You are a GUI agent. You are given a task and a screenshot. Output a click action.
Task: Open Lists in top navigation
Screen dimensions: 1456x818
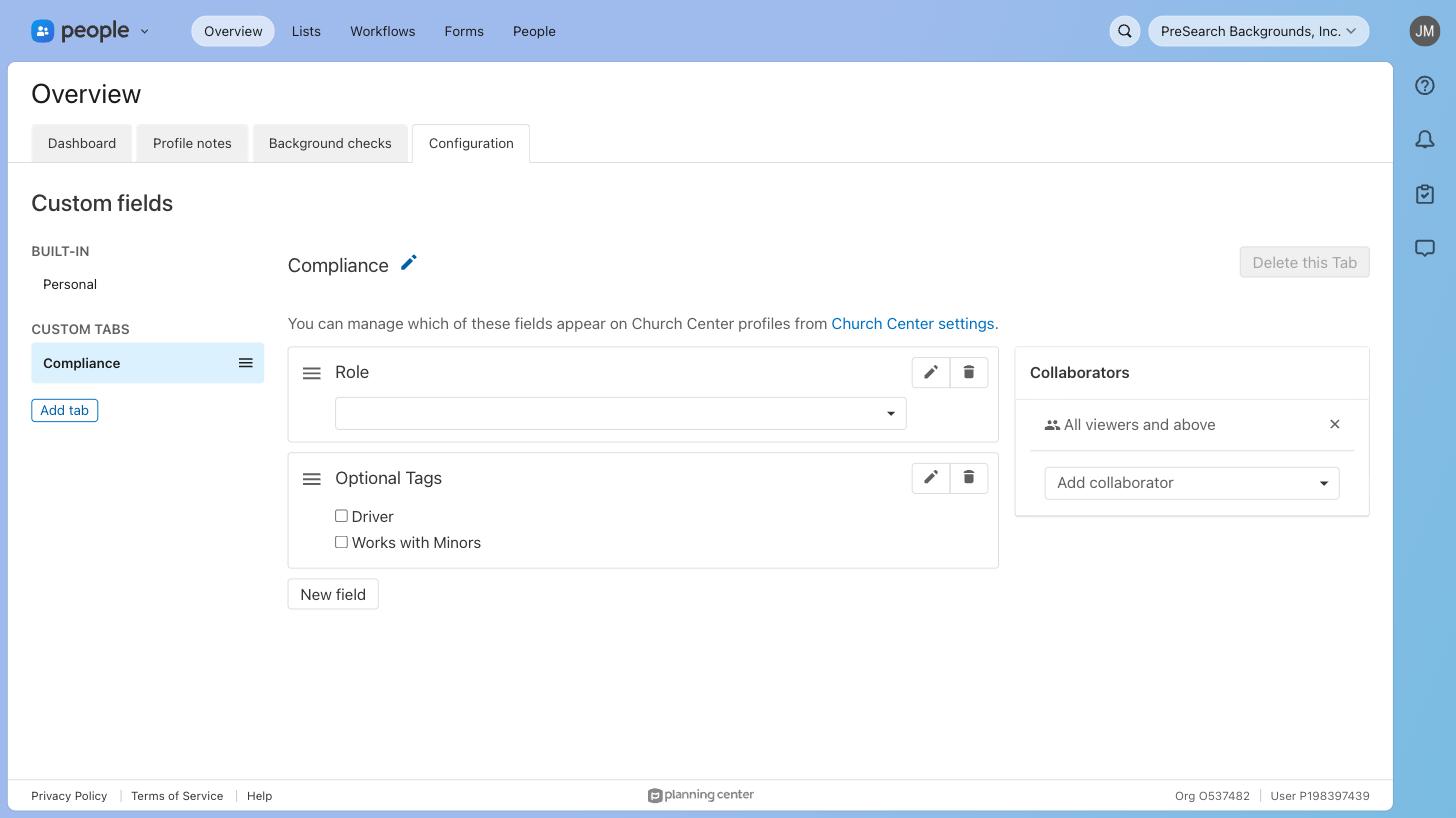tap(306, 31)
